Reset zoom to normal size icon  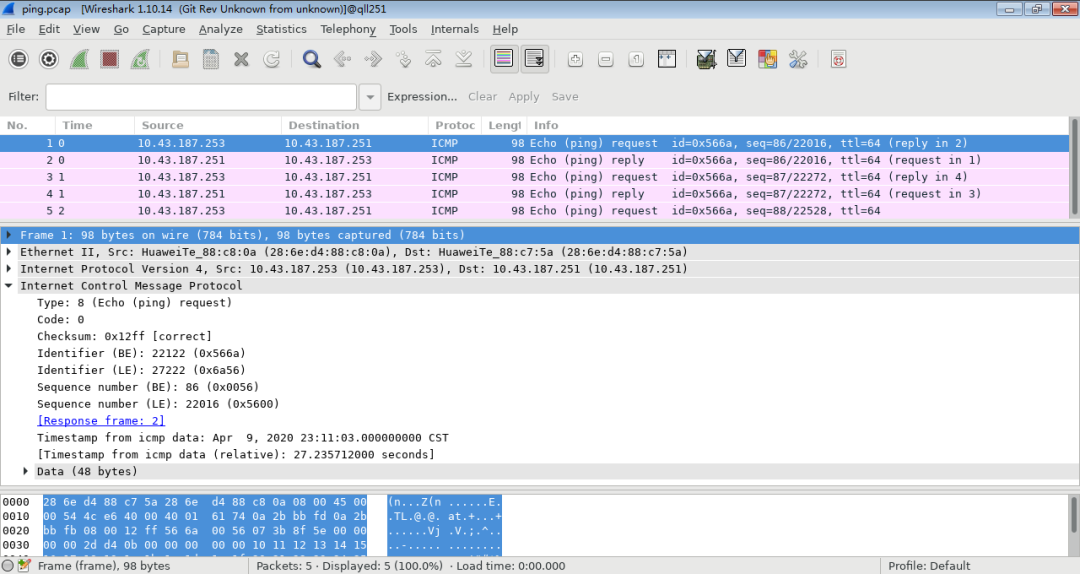click(636, 59)
